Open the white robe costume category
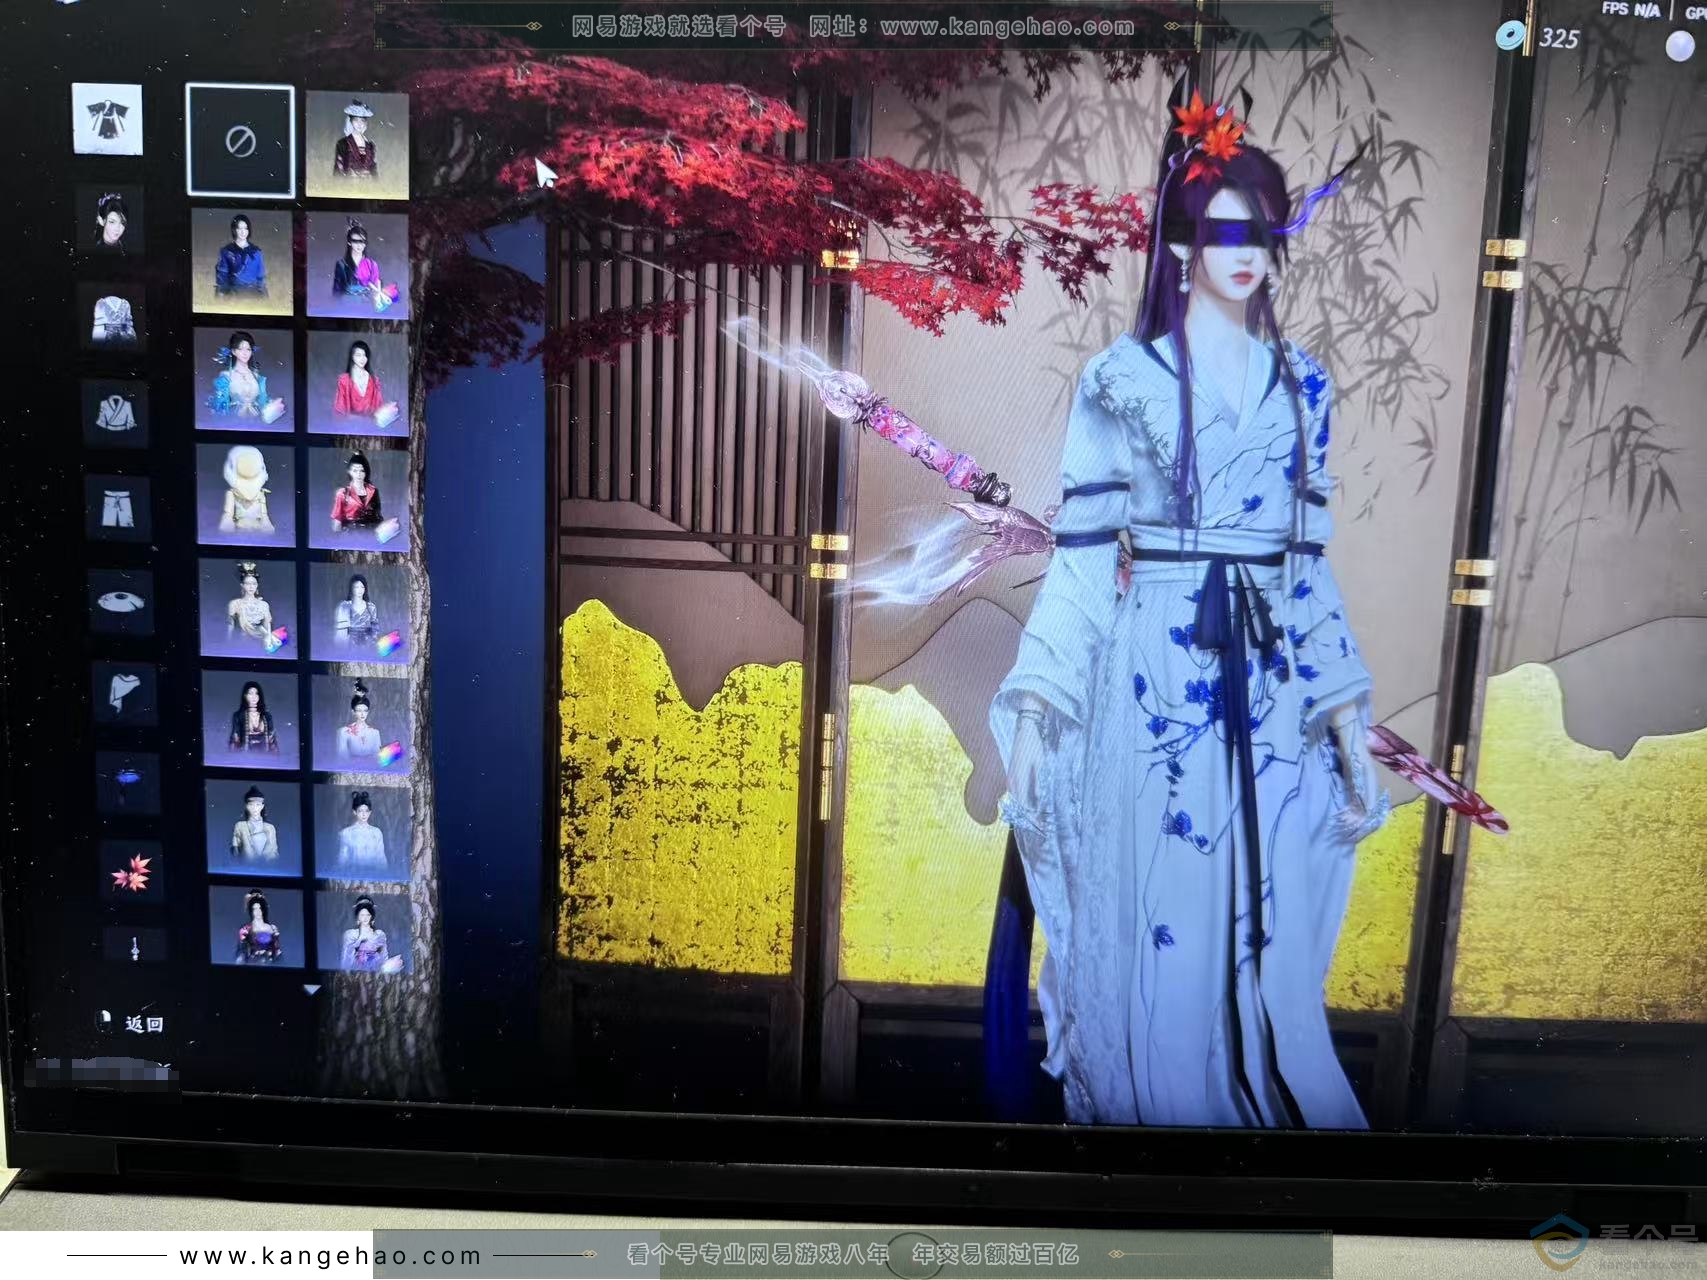1707x1280 pixels. 113,317
